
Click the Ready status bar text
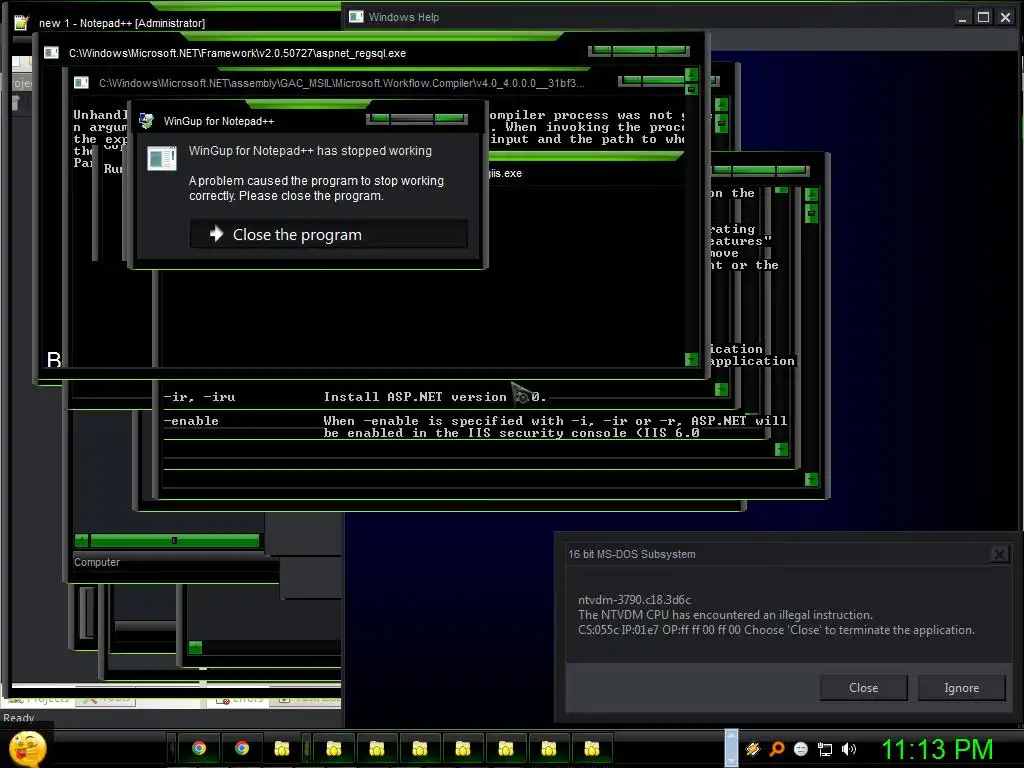18,718
